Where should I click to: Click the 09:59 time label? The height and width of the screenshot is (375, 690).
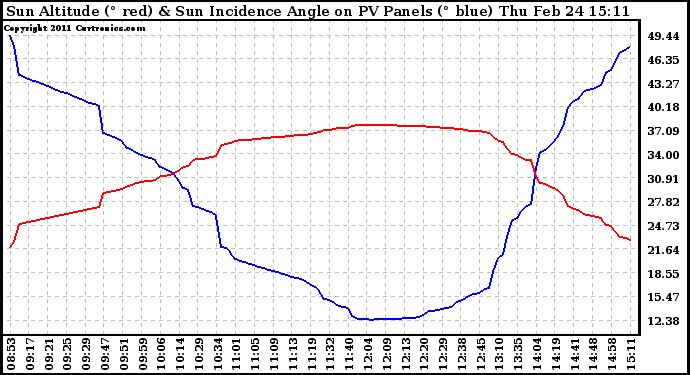(143, 354)
